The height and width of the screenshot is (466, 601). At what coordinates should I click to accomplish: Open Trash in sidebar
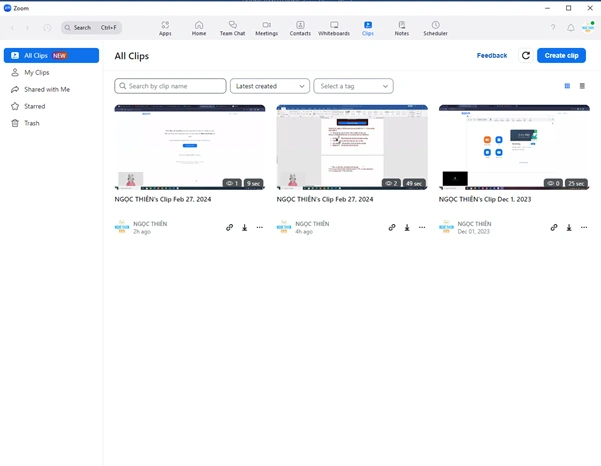point(51,123)
